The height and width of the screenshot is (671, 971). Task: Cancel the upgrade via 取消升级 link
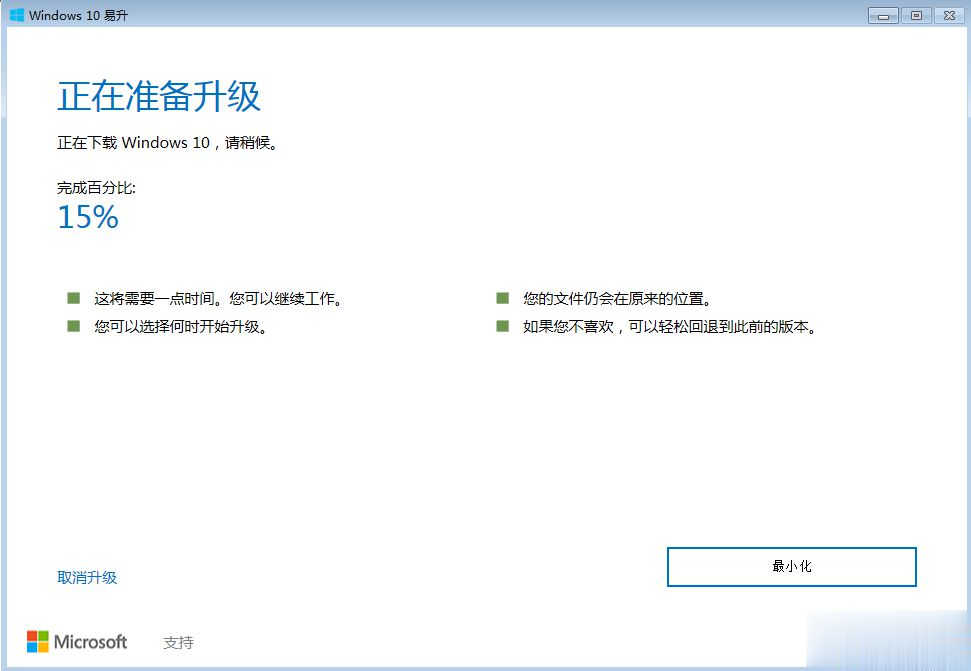point(87,578)
